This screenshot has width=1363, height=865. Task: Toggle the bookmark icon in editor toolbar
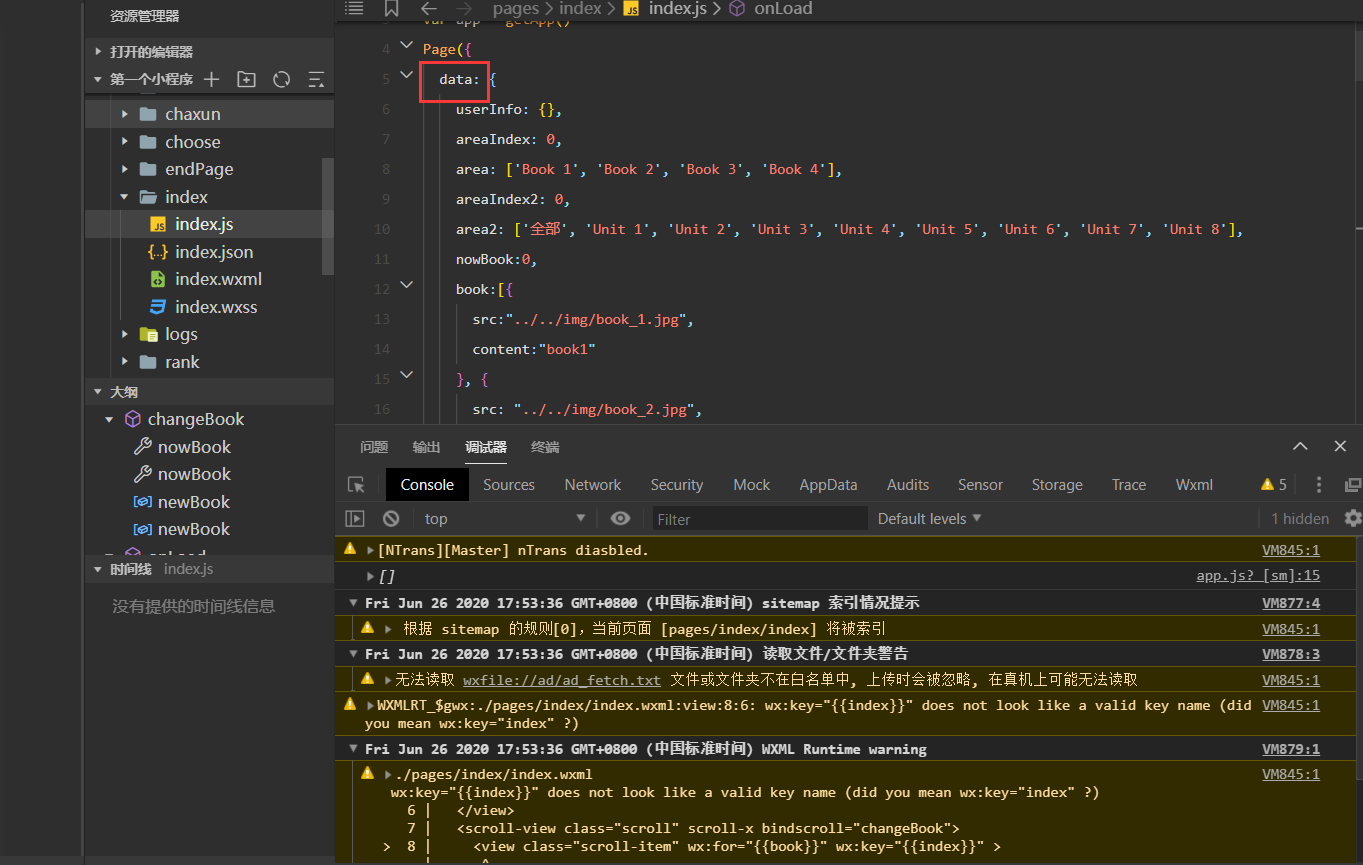click(391, 8)
